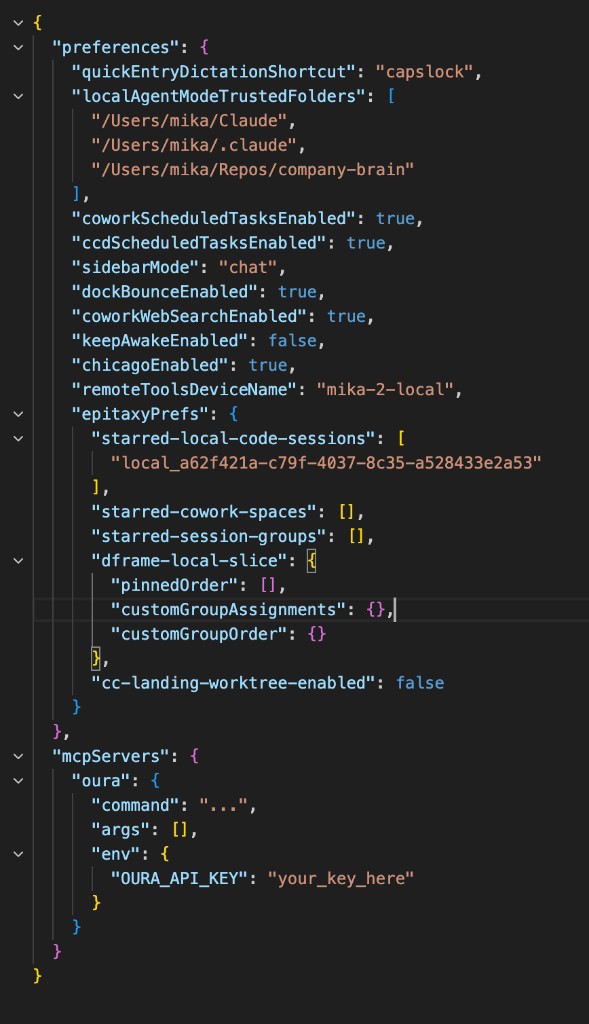Select the "chat" string value
Viewport: 589px width, 1024px height.
click(247, 267)
